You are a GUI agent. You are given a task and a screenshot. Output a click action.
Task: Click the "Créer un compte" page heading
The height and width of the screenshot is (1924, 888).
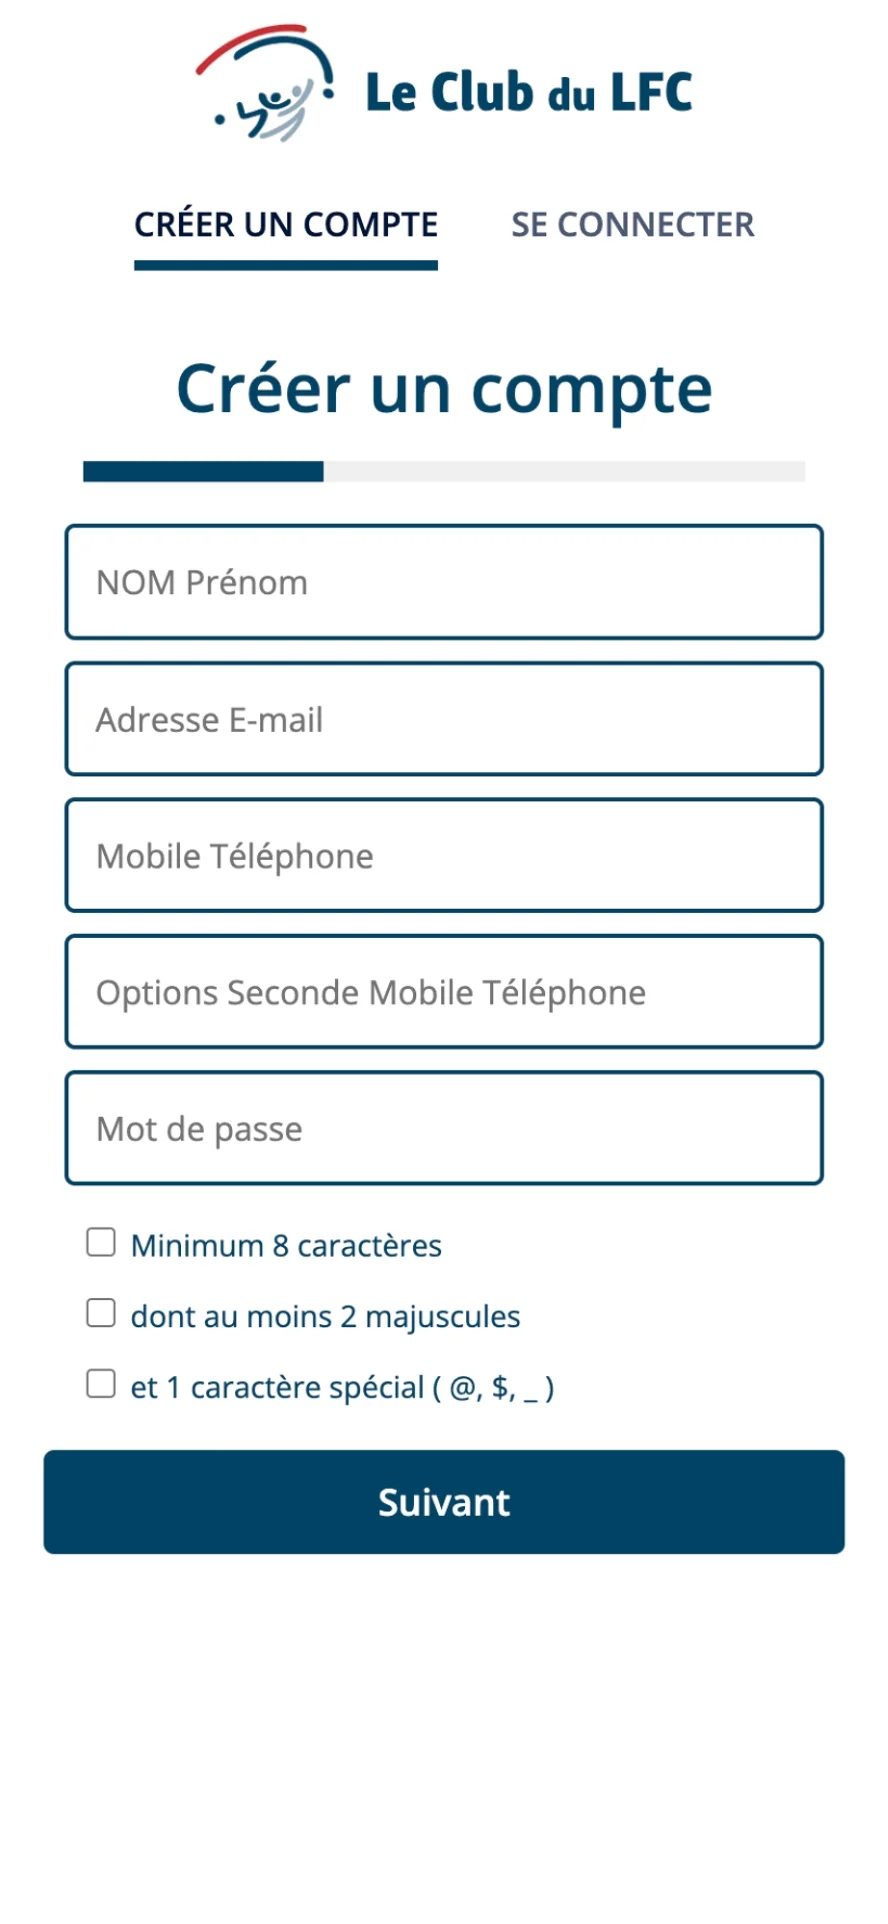(x=444, y=389)
